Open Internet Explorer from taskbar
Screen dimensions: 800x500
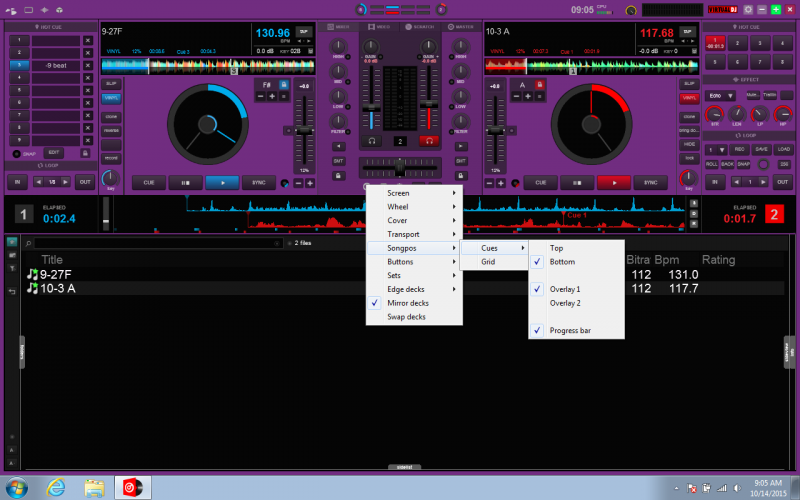(x=55, y=487)
